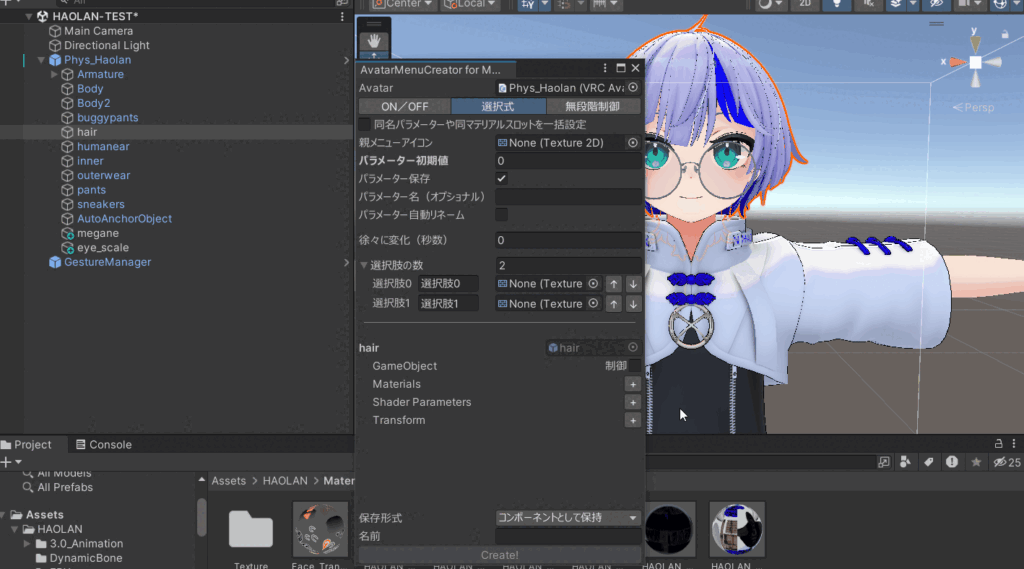This screenshot has width=1024, height=569.
Task: Select Directional Light in hierarchy
Action: 106,45
